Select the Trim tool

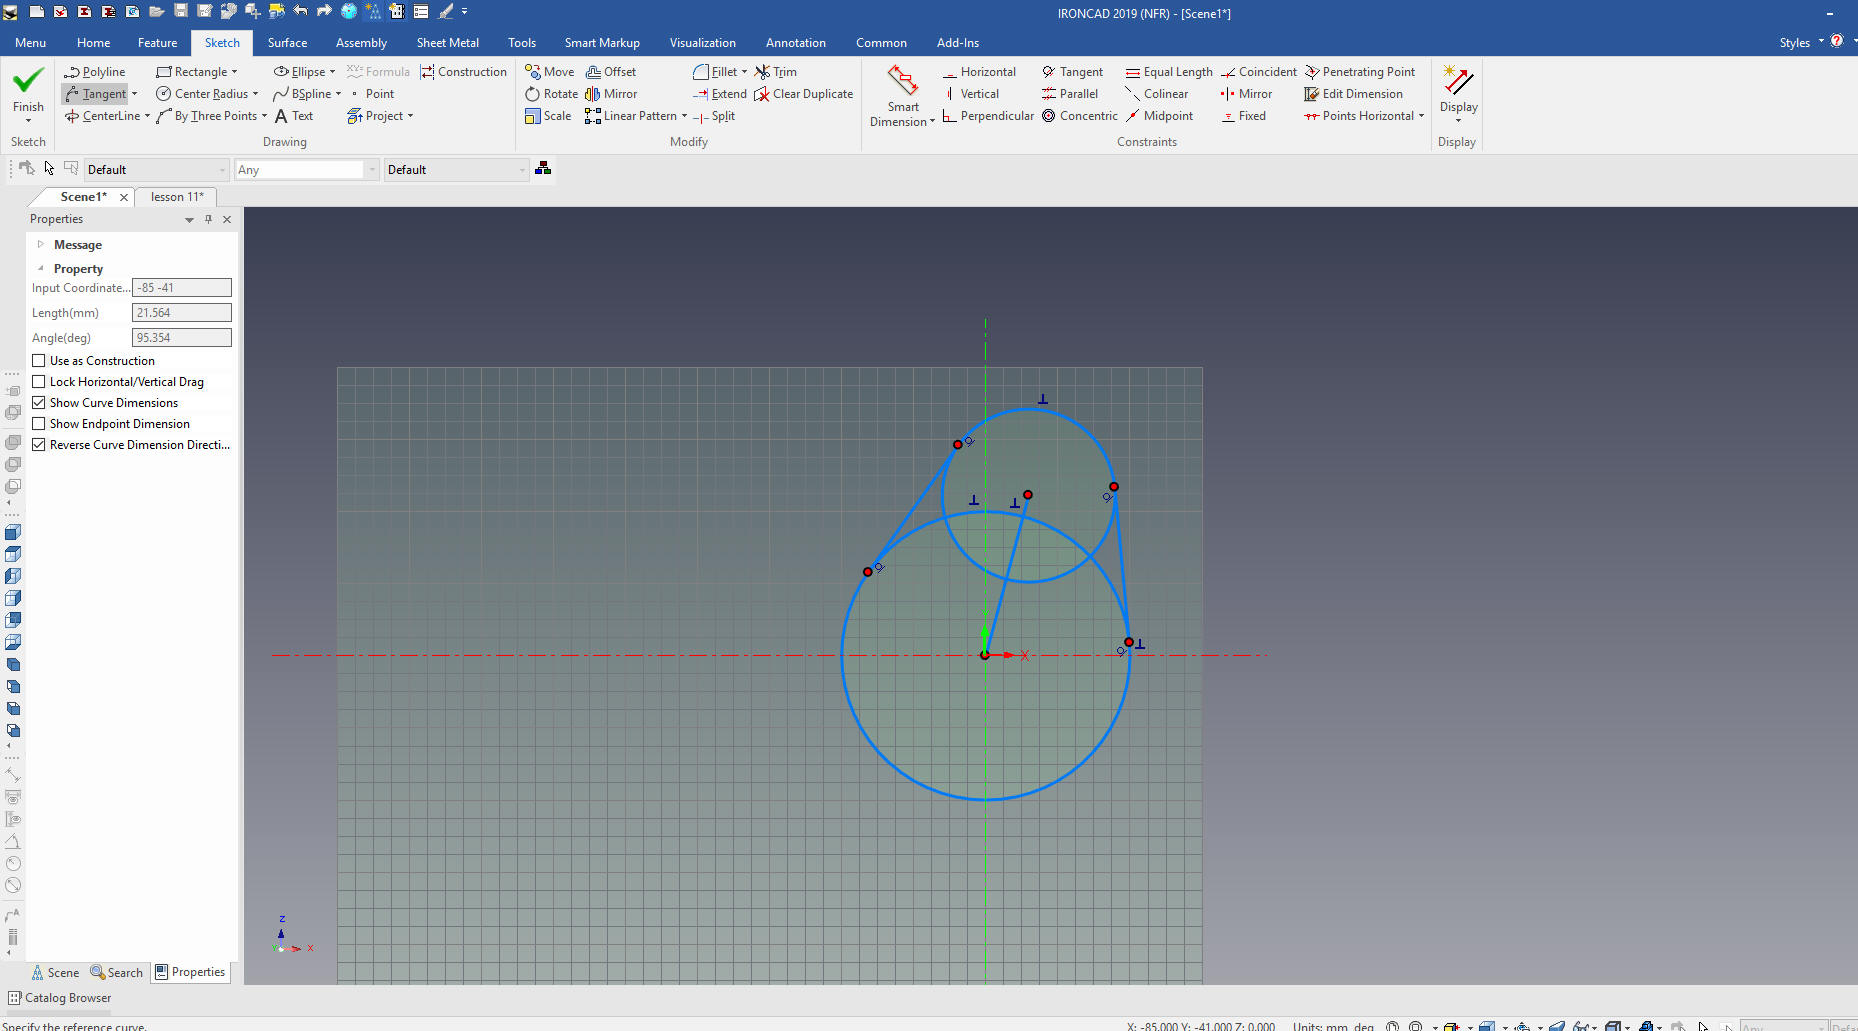[776, 72]
